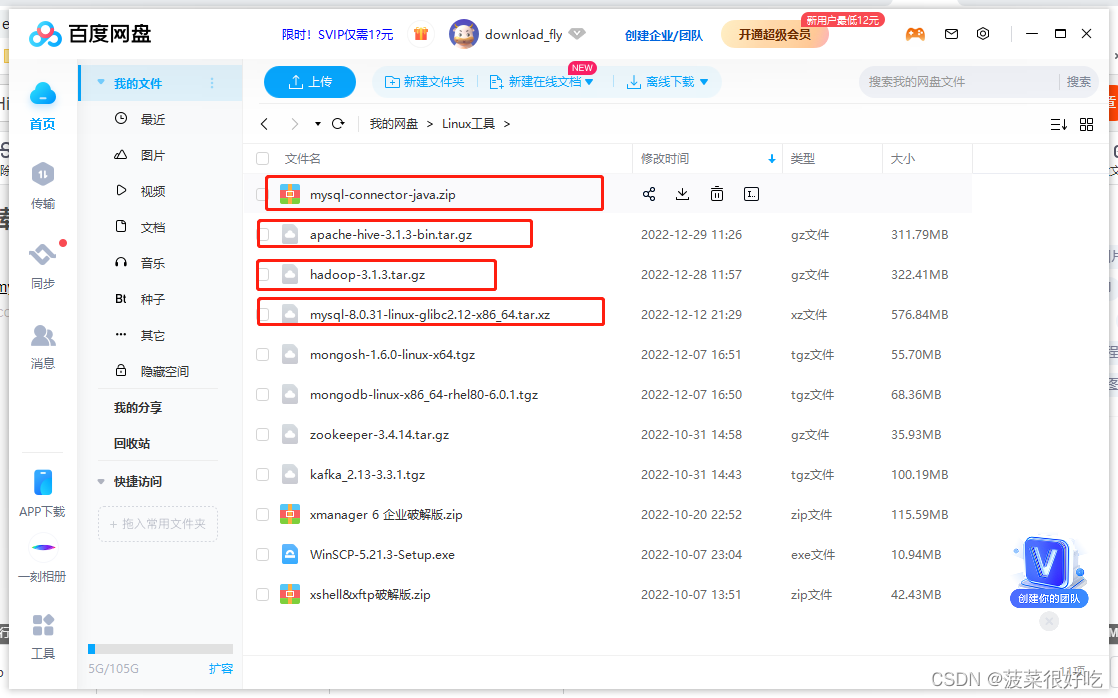Screen dimensions: 1118x698
Task: Refresh the file list
Action: [339, 124]
